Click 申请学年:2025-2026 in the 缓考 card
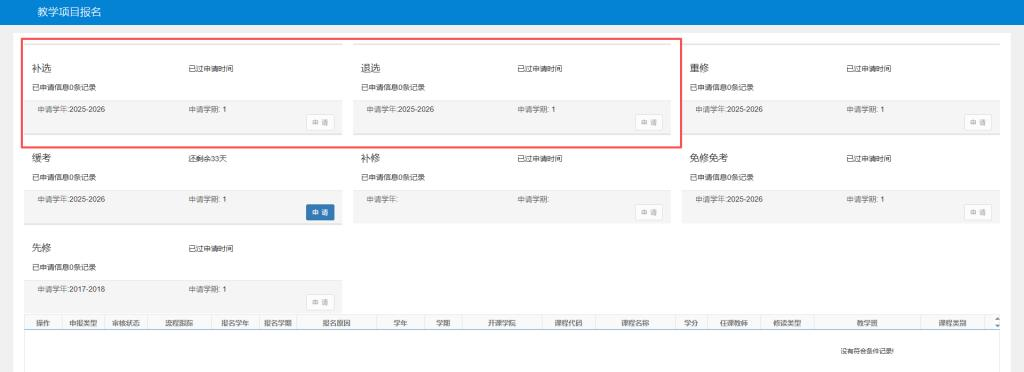Viewport: 1024px width, 372px height. [71, 199]
